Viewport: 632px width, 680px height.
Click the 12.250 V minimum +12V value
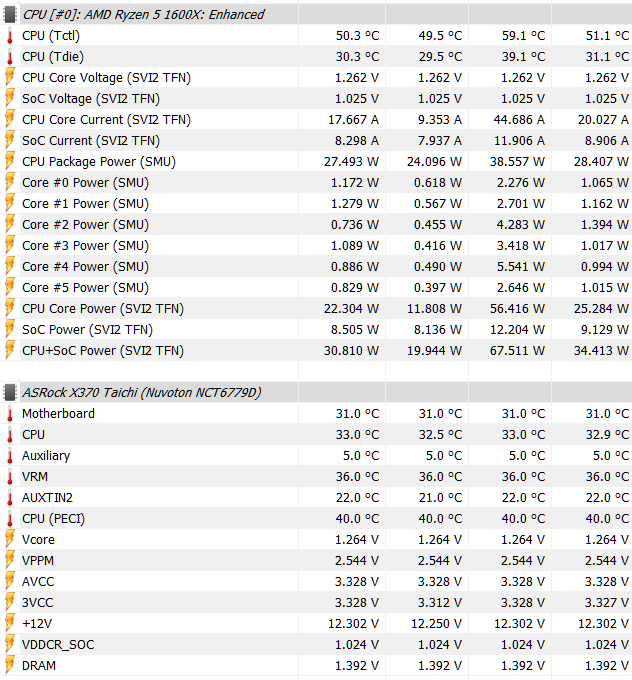pos(436,624)
